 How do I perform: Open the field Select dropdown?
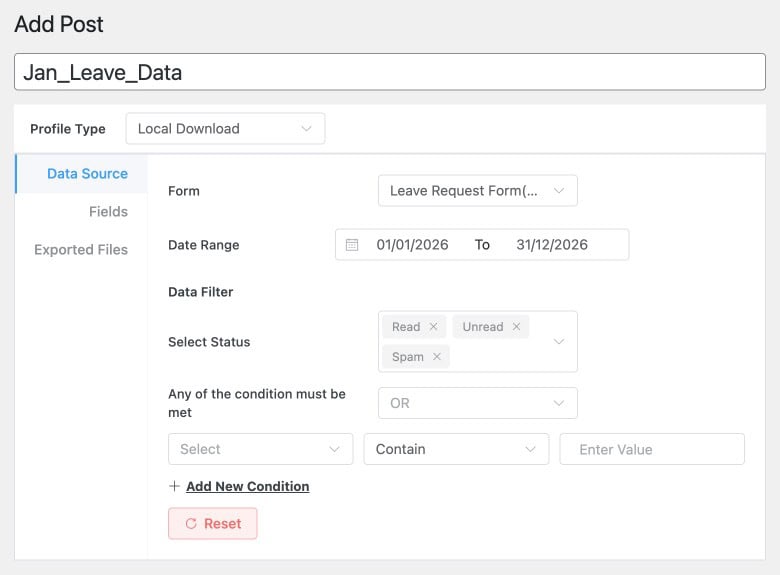coord(261,449)
